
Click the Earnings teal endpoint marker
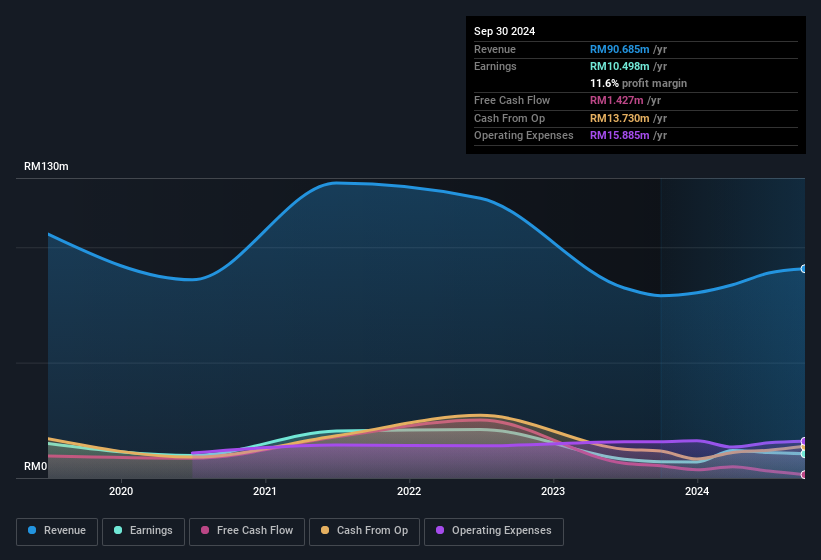(804, 454)
